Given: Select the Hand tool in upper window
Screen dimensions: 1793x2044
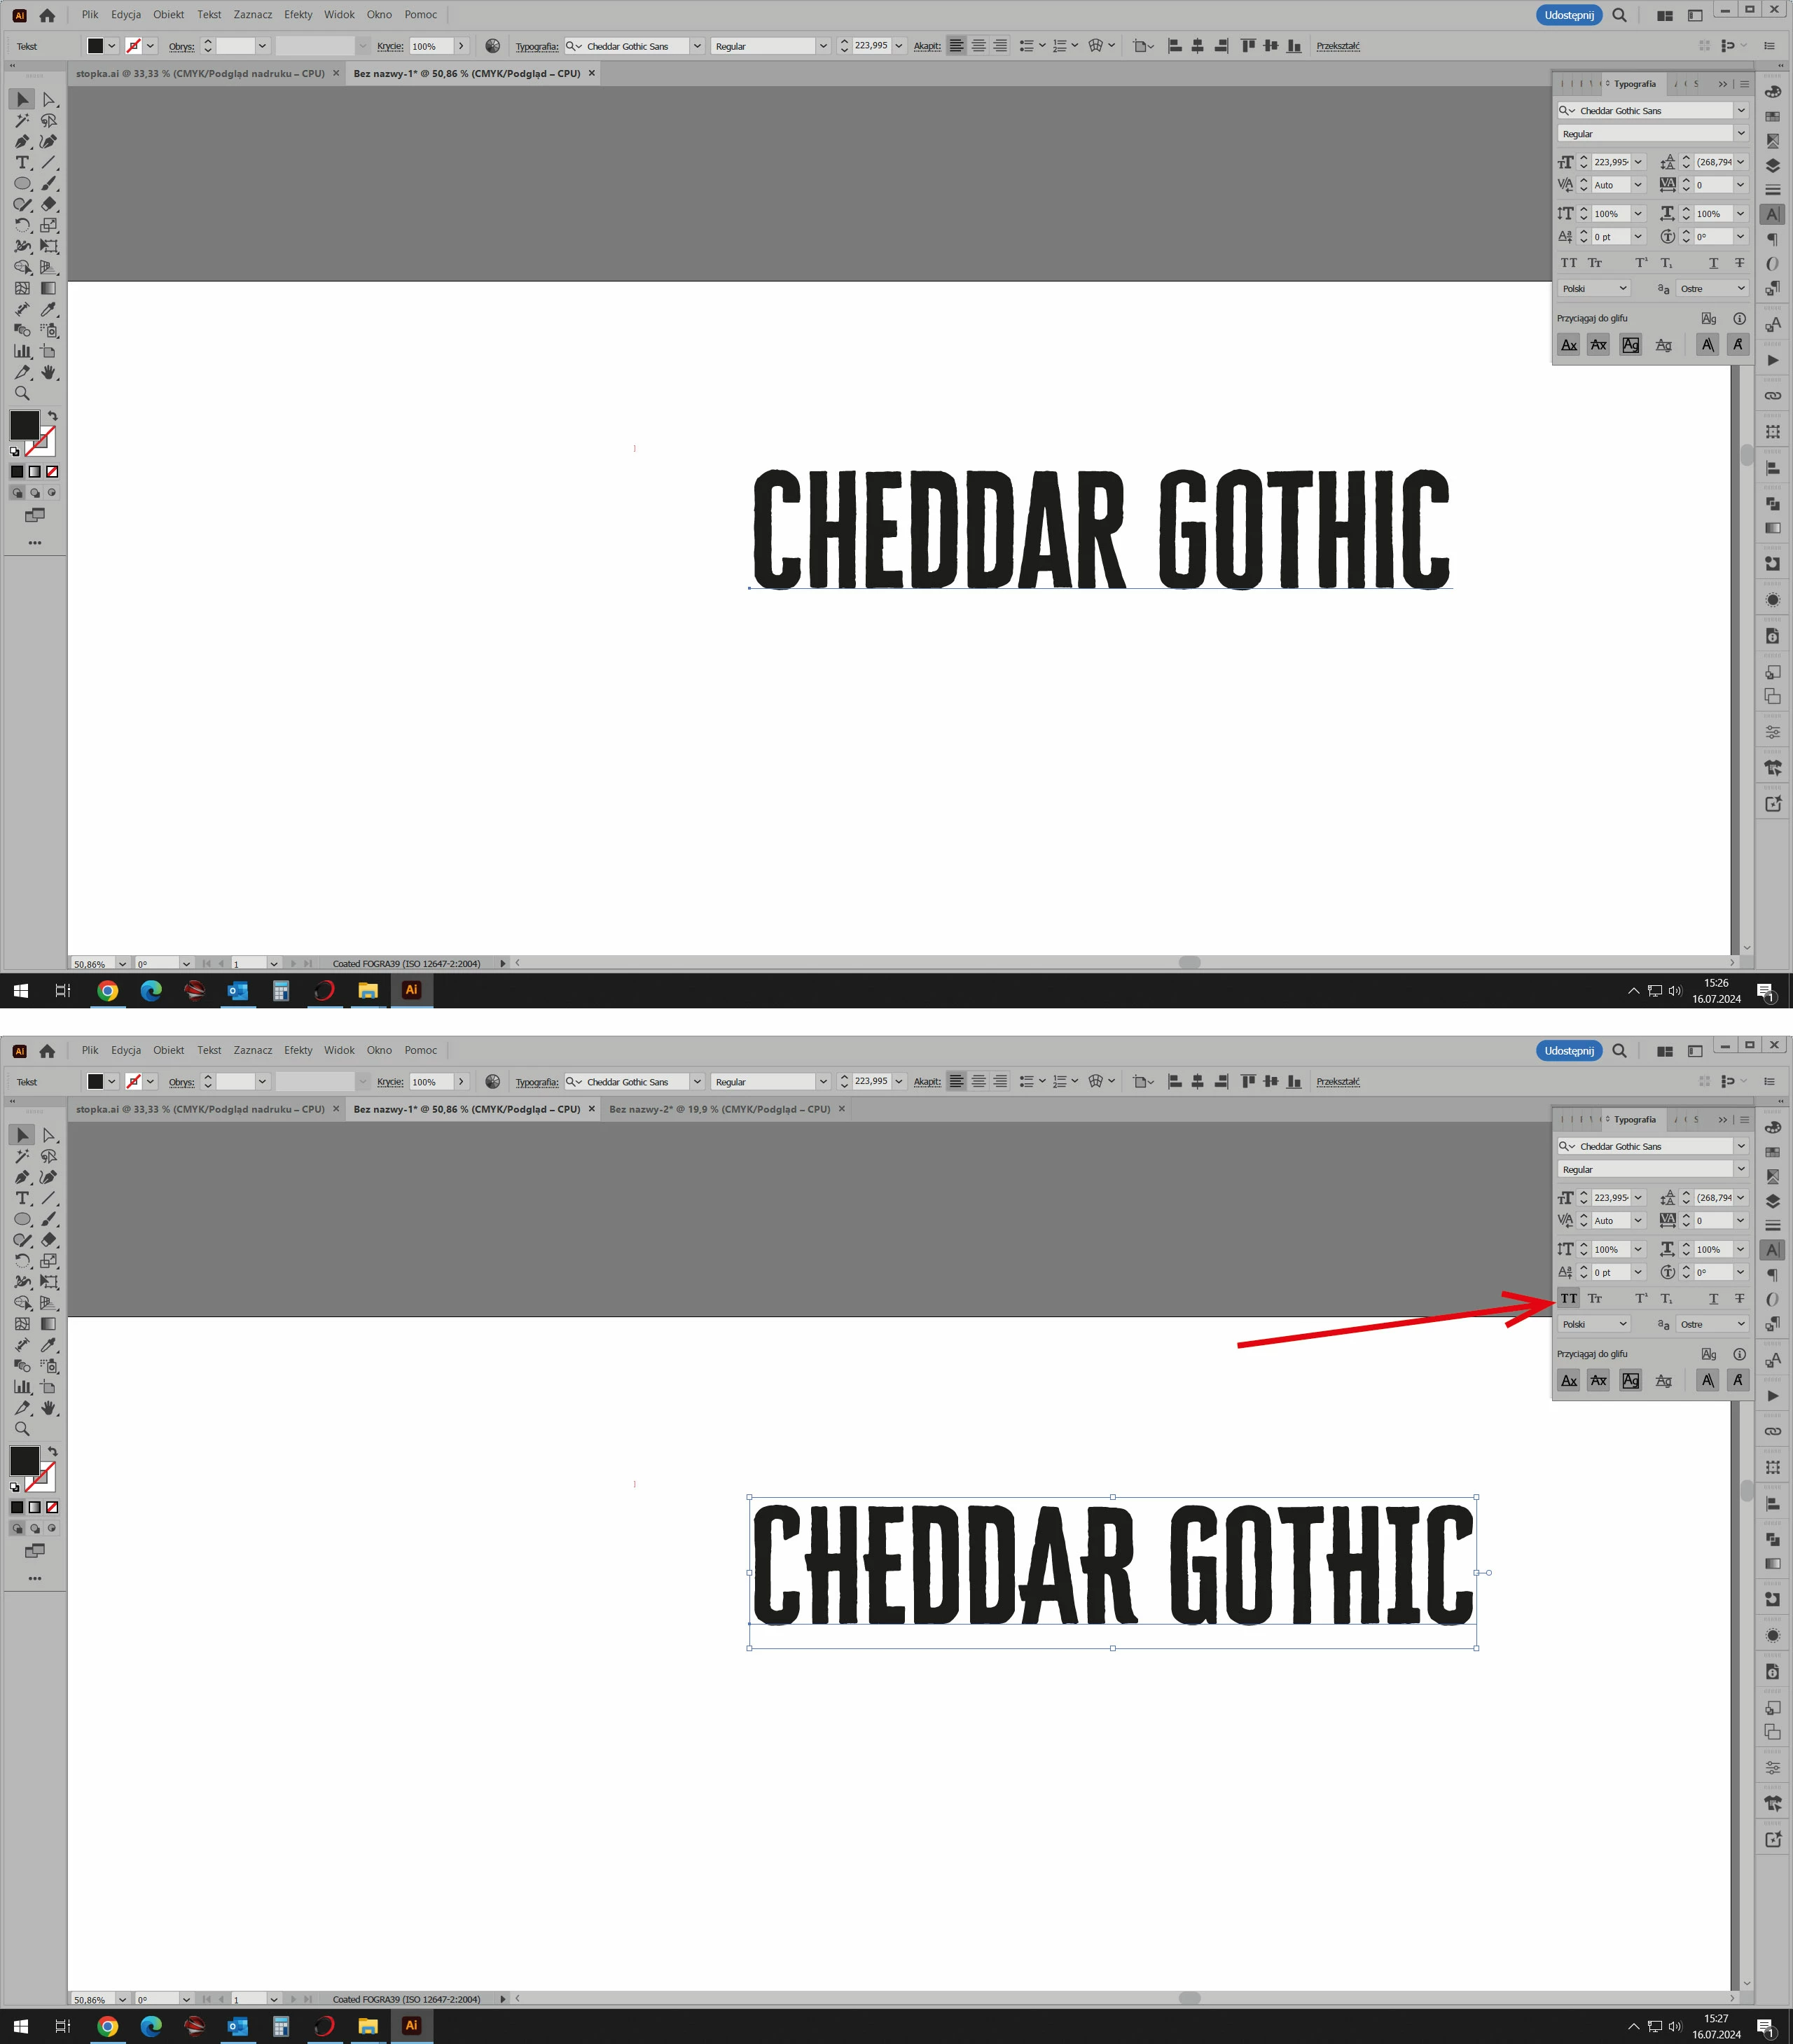Looking at the screenshot, I should (x=48, y=372).
